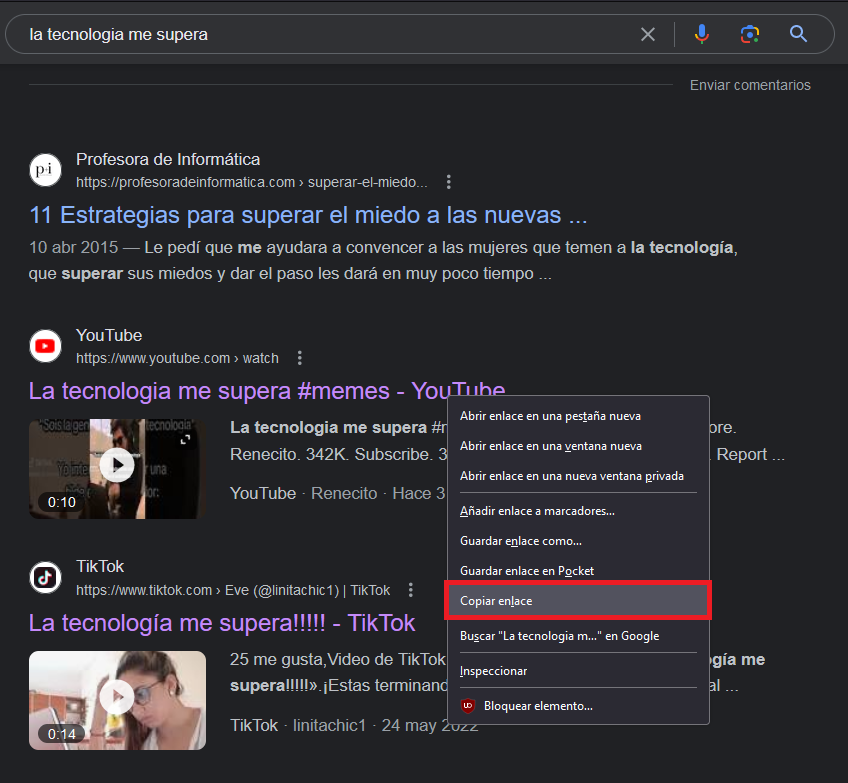
Task: Play the YouTube video thumbnail
Action: tap(117, 465)
